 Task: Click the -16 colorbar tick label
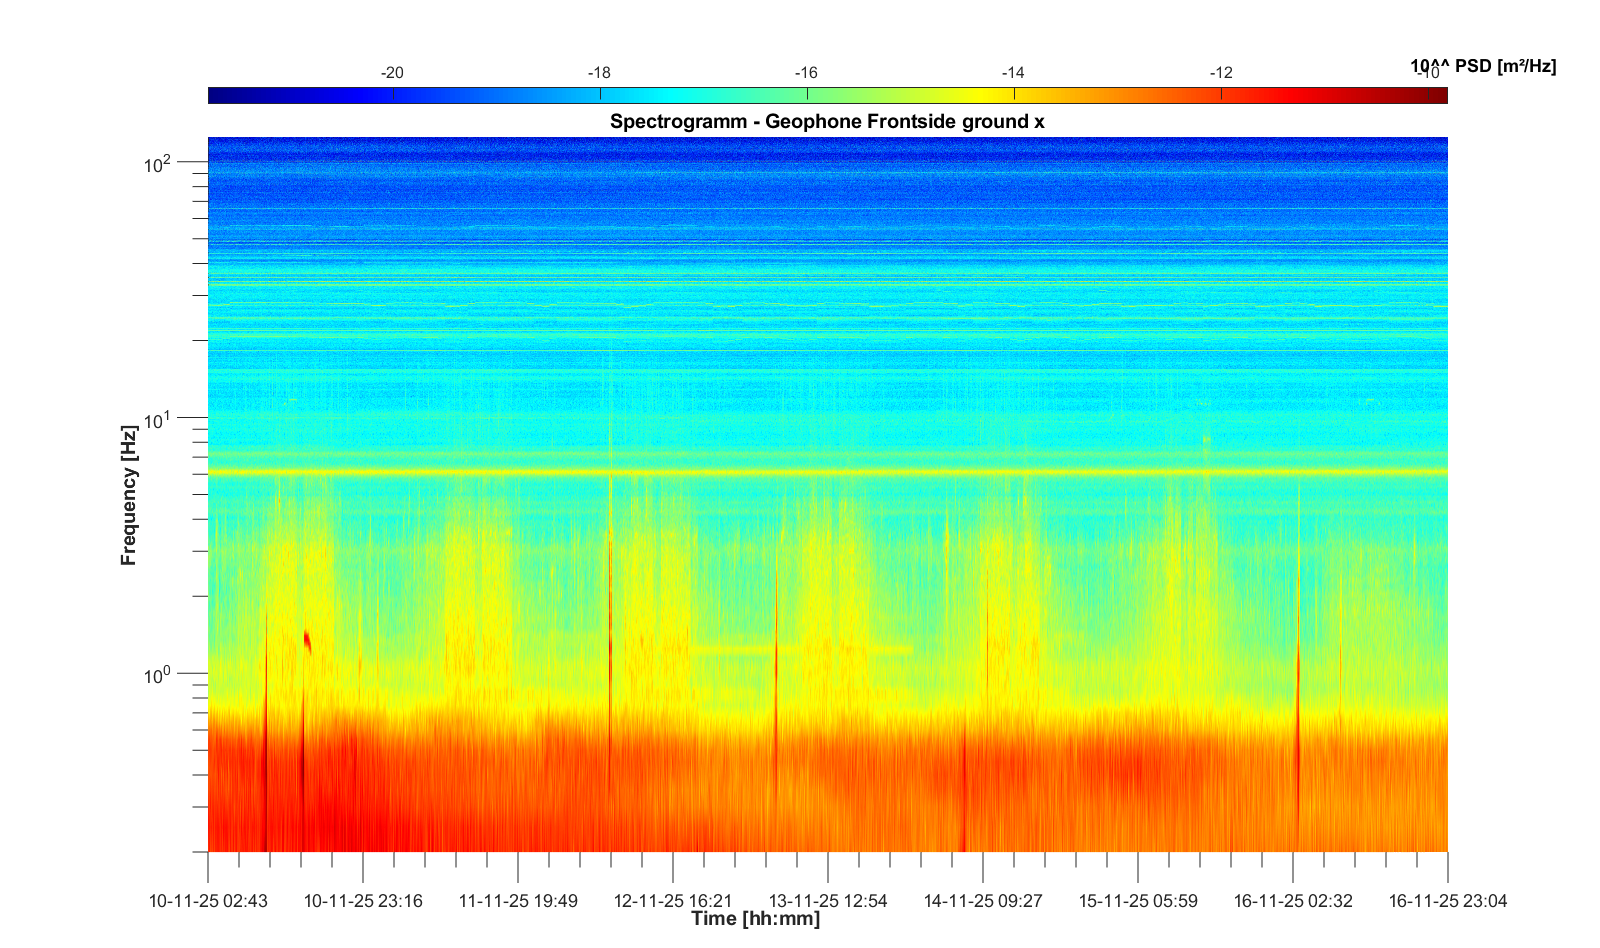(806, 73)
